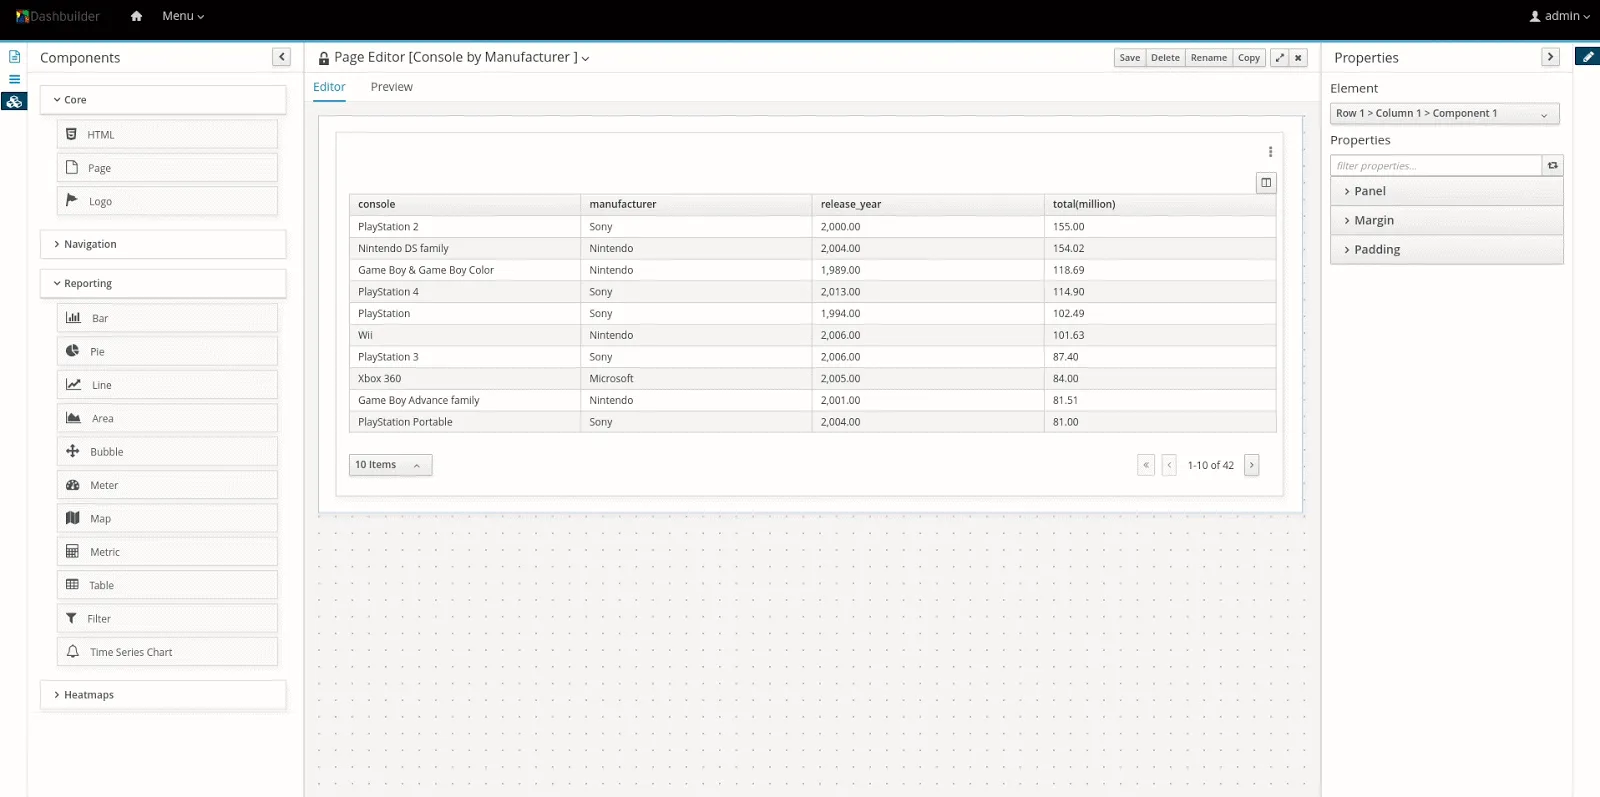Select the Bar chart component
This screenshot has height=797, width=1600.
tap(167, 318)
